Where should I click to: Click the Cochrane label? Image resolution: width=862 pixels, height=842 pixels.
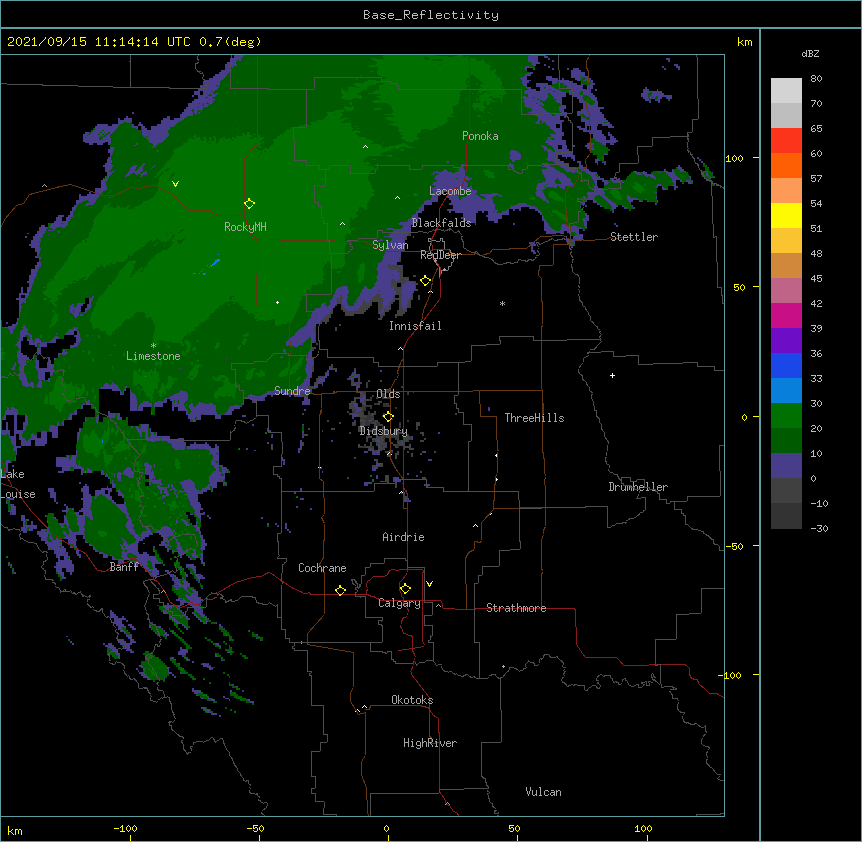[x=322, y=568]
